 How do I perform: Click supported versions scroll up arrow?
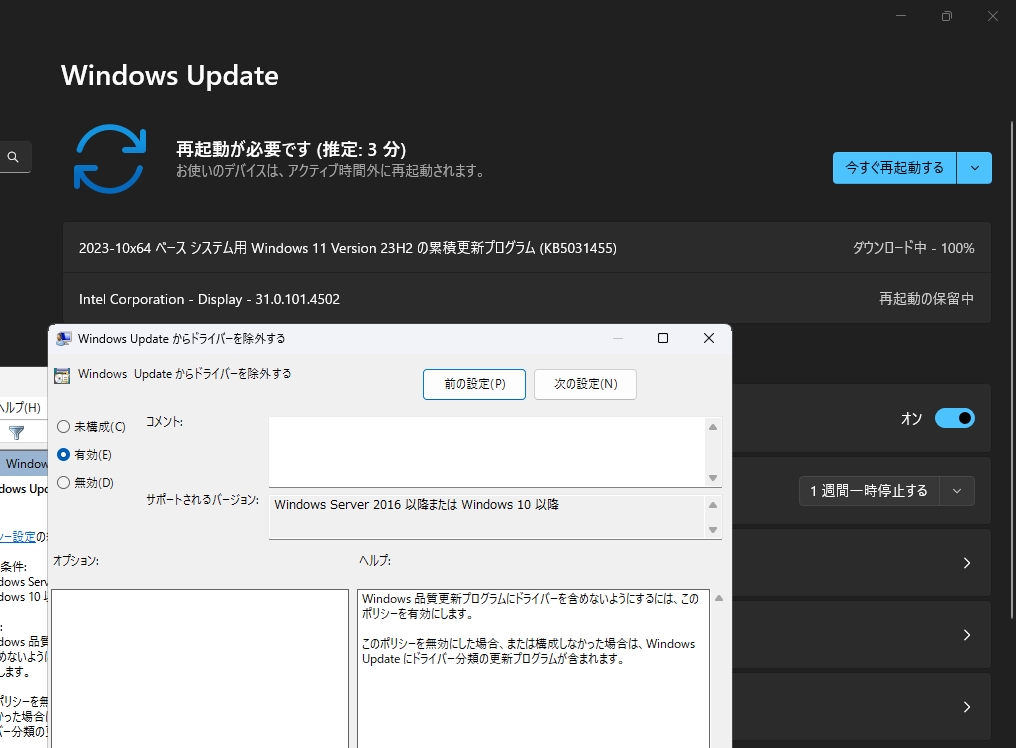(x=713, y=505)
